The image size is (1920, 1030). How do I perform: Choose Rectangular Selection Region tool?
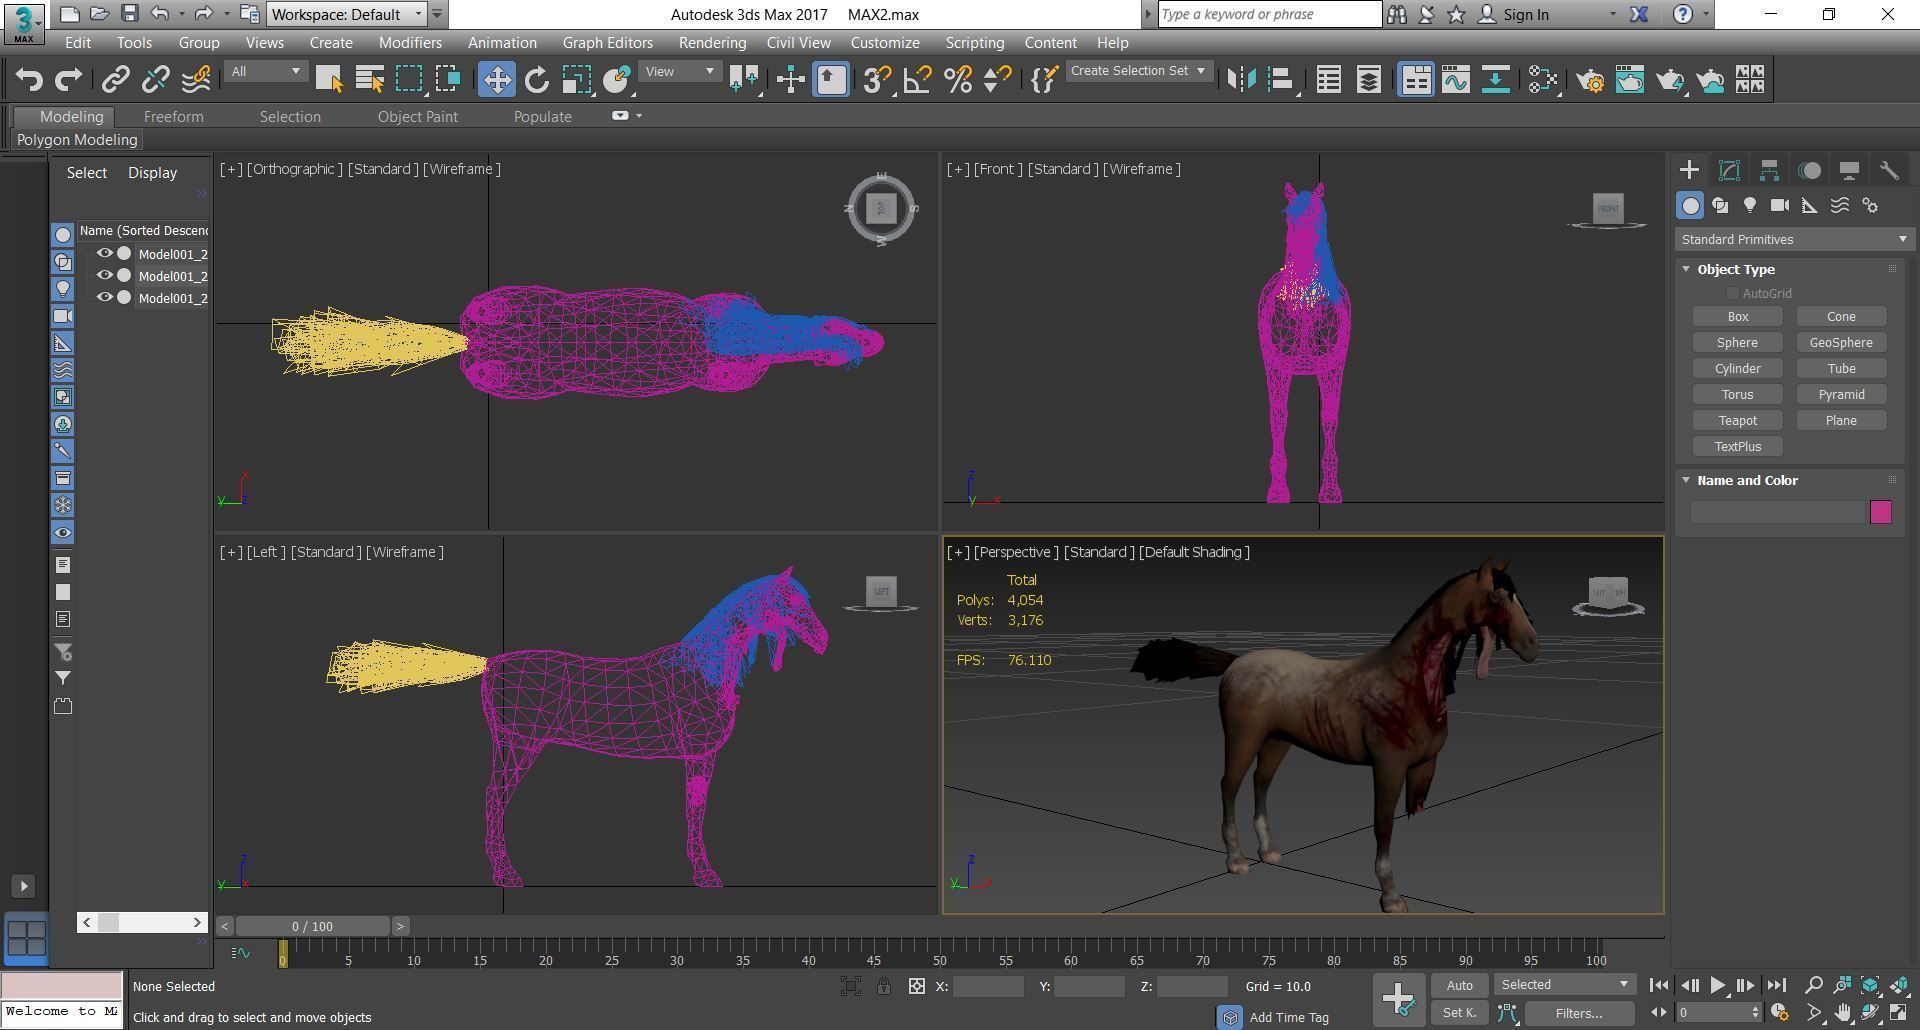point(409,80)
